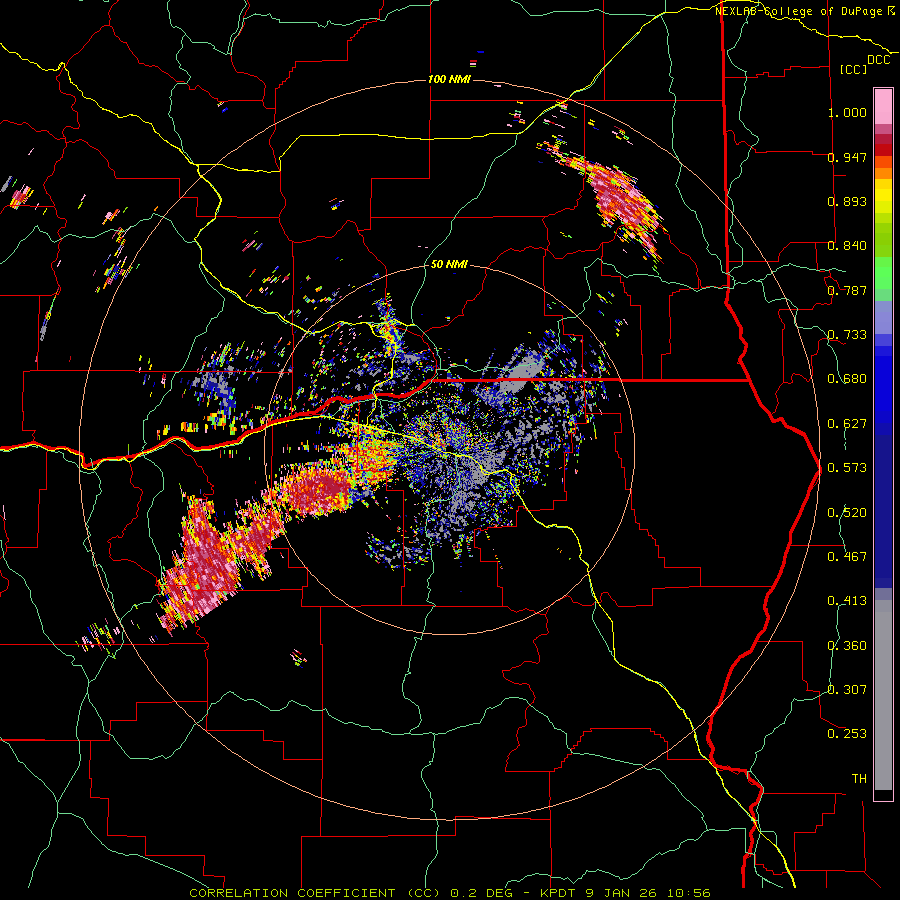Viewport: 900px width, 900px height.
Task: Click the 0.413 legend value
Action: 847,601
